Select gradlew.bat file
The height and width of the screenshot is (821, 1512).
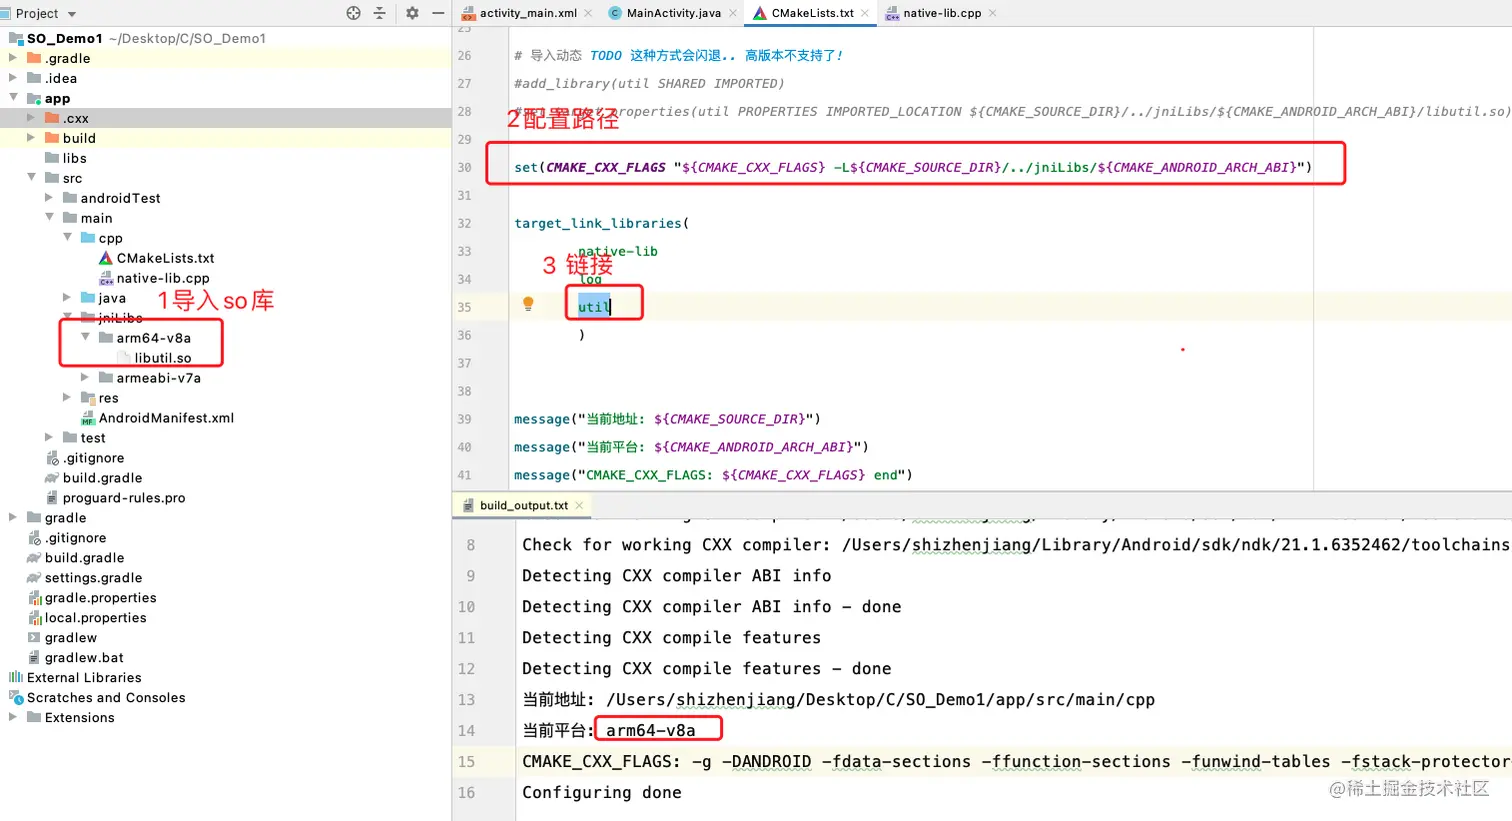click(84, 658)
